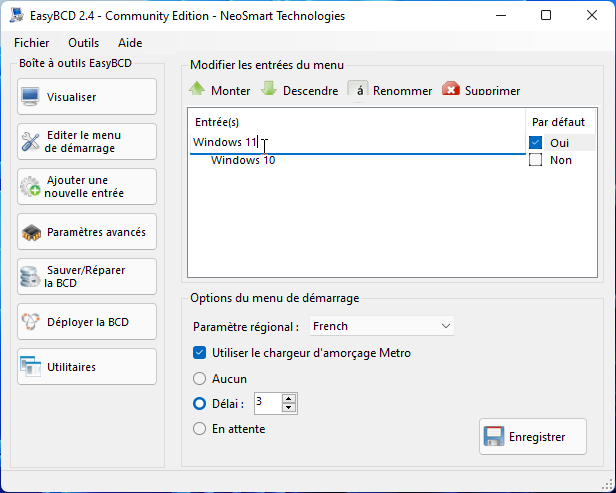Click the Paramètres avancés label
Viewport: 616px width, 493px height.
96,232
